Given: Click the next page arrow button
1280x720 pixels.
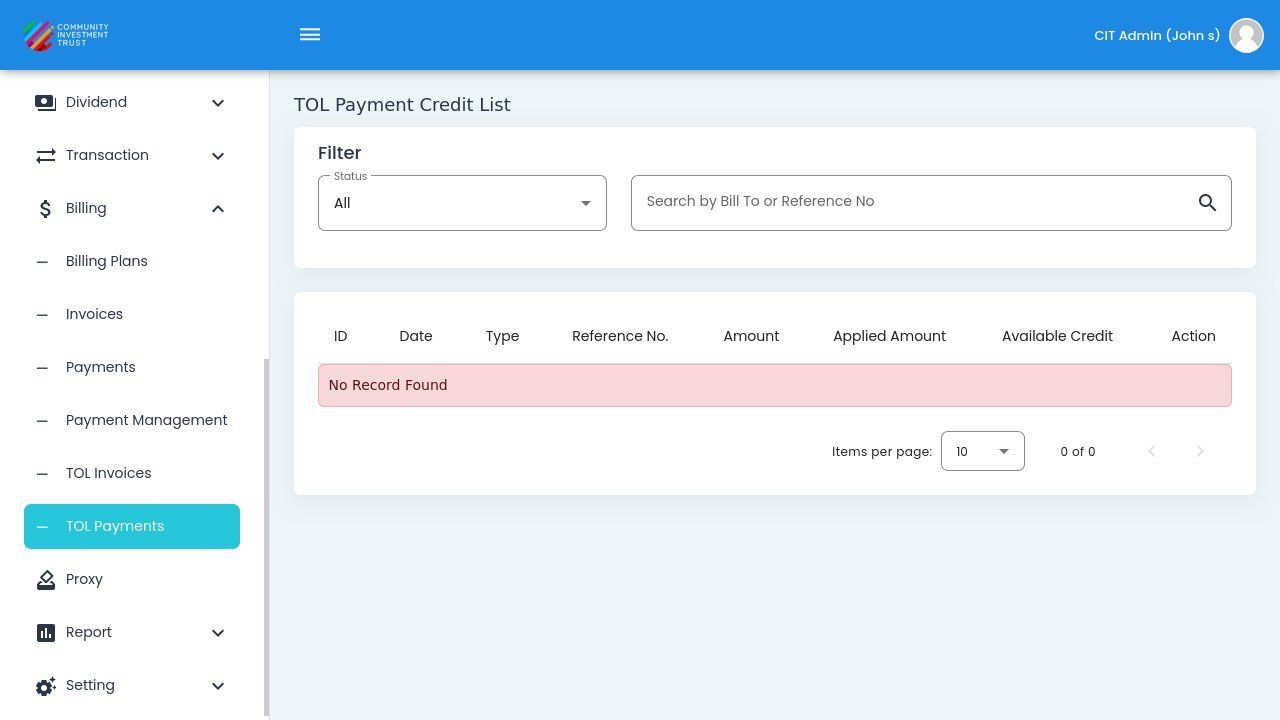Looking at the screenshot, I should pos(1200,451).
